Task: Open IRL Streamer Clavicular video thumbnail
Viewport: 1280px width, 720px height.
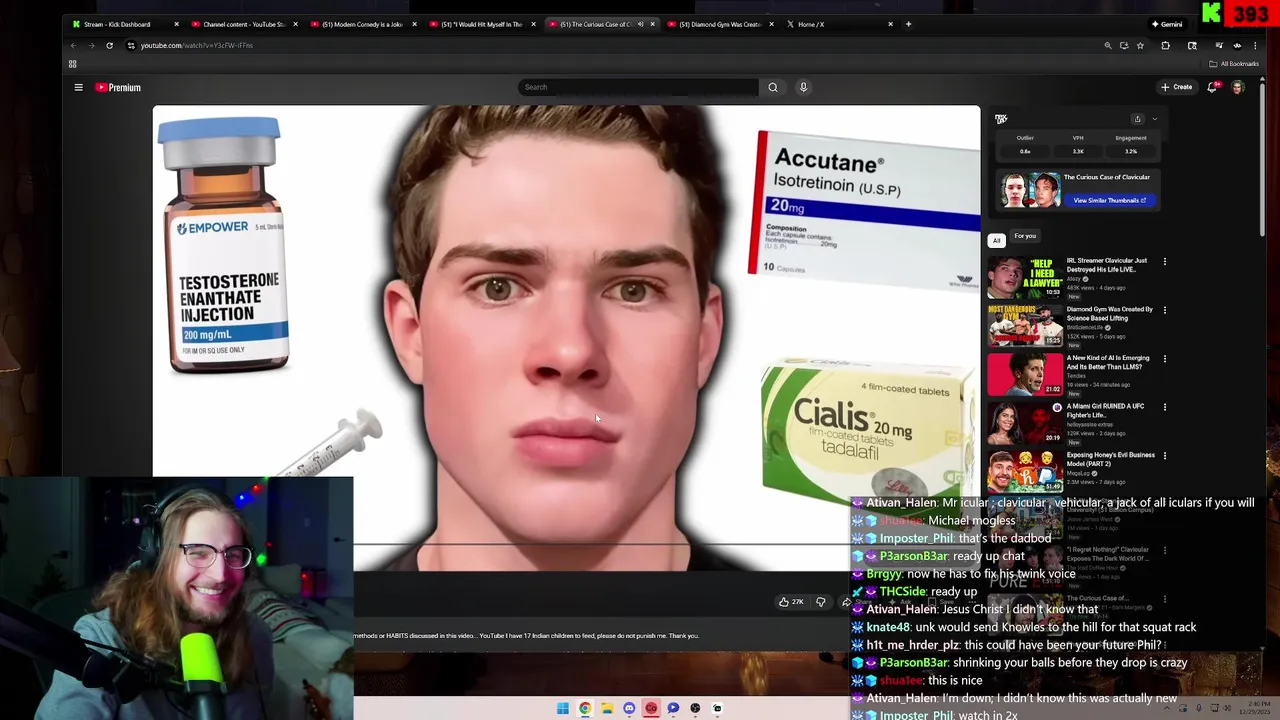Action: coord(1025,278)
